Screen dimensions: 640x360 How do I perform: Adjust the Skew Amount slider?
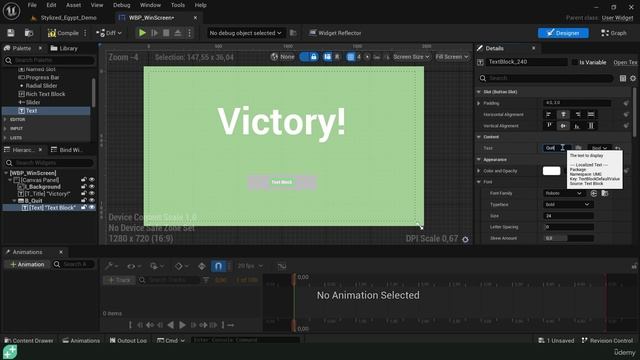pos(569,238)
